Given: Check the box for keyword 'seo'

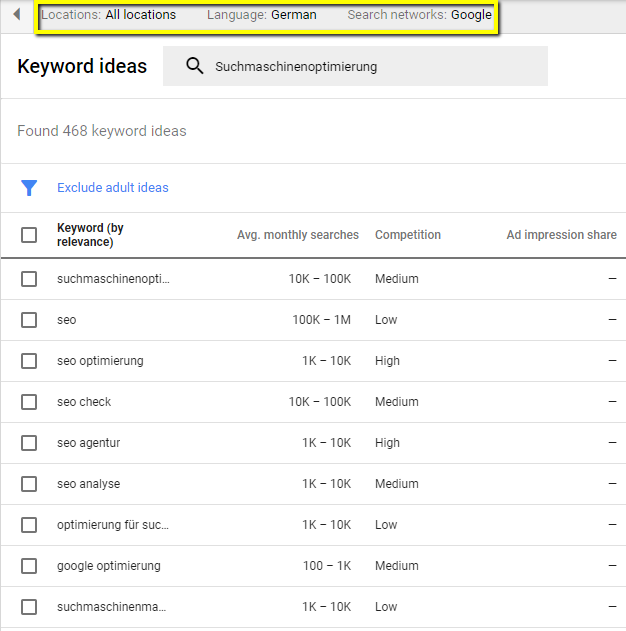Looking at the screenshot, I should coord(29,320).
